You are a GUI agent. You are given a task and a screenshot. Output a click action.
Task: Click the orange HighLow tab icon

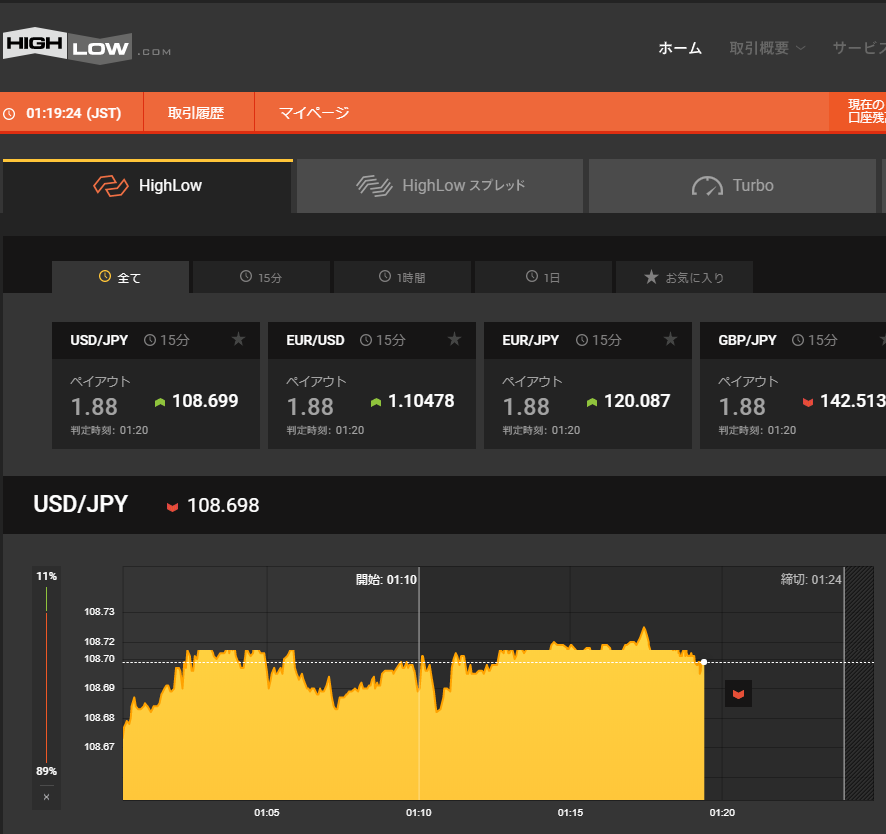(111, 186)
